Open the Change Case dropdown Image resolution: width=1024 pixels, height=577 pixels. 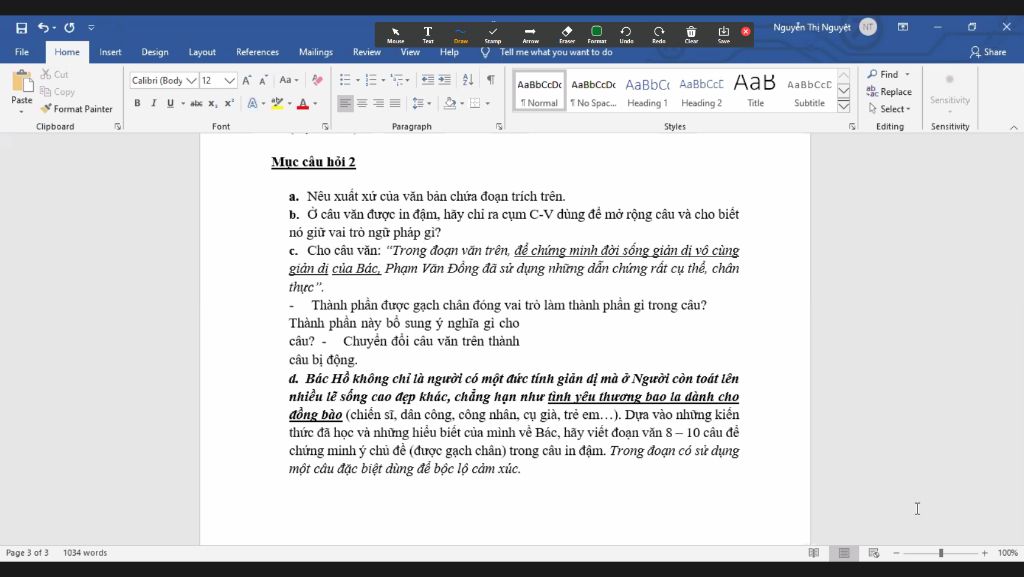pyautogui.click(x=289, y=80)
